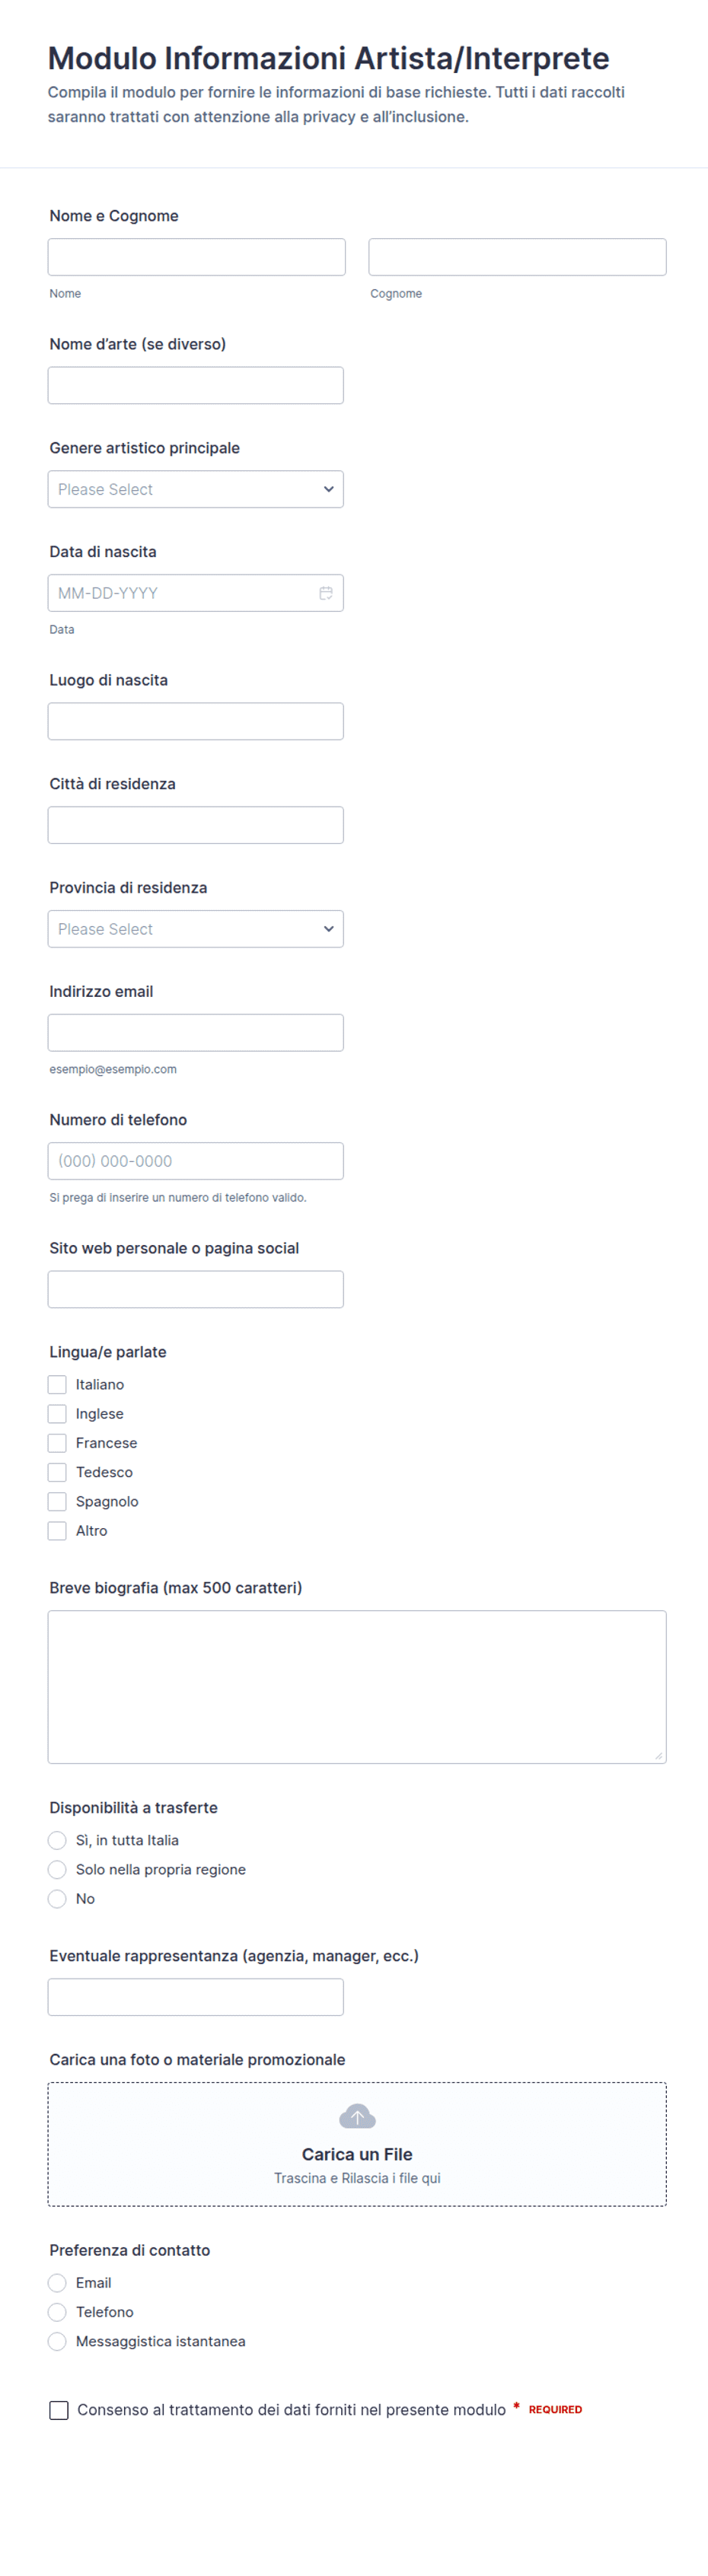This screenshot has height=2576, width=708.
Task: Click the Numero di telefono field
Action: pos(196,1161)
